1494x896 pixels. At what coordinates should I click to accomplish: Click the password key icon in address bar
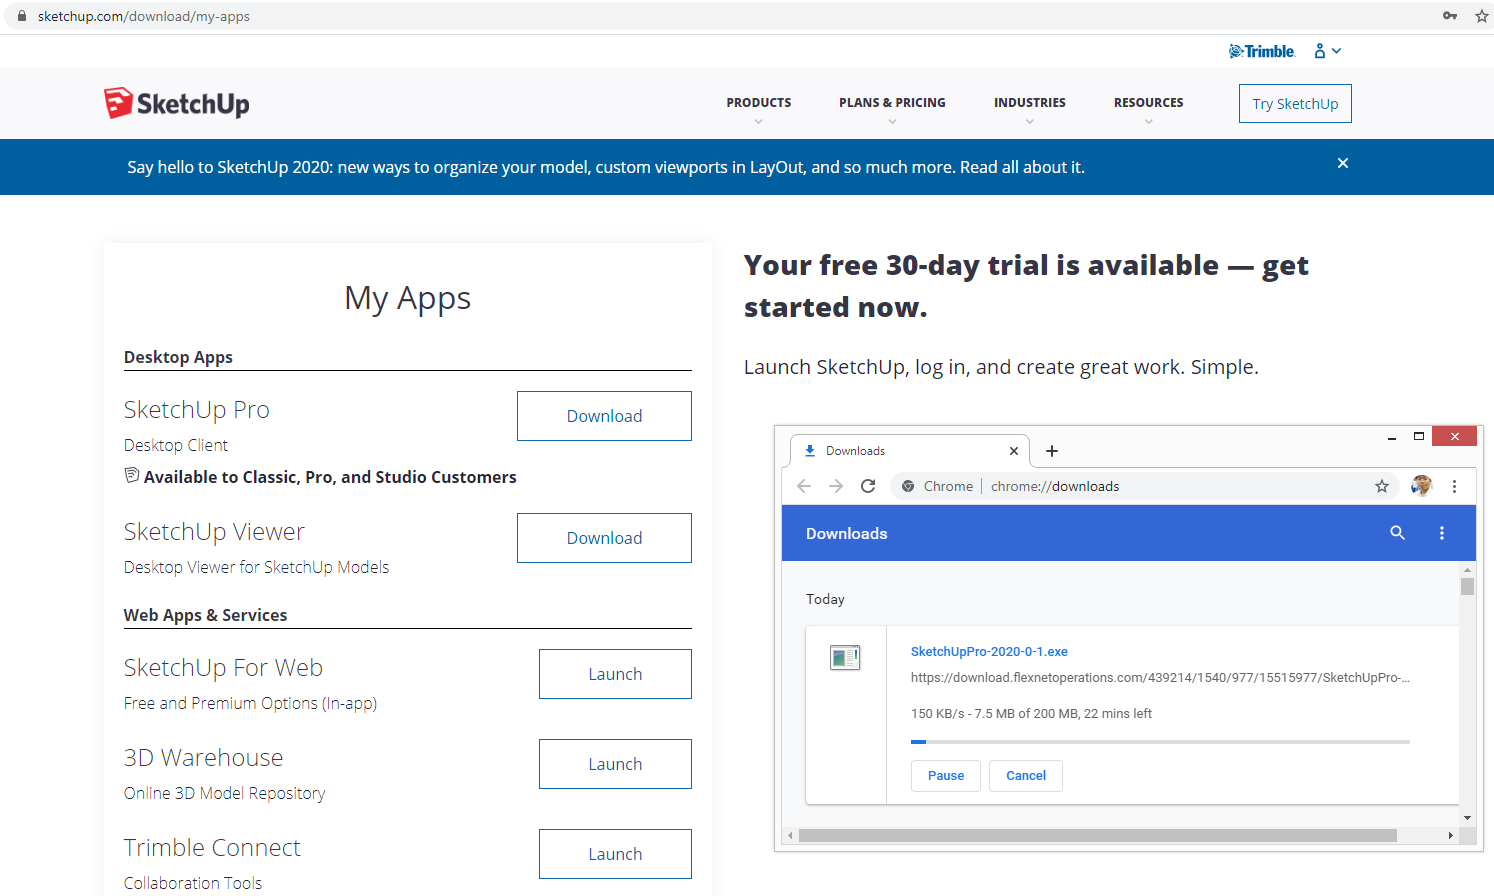(x=1449, y=16)
